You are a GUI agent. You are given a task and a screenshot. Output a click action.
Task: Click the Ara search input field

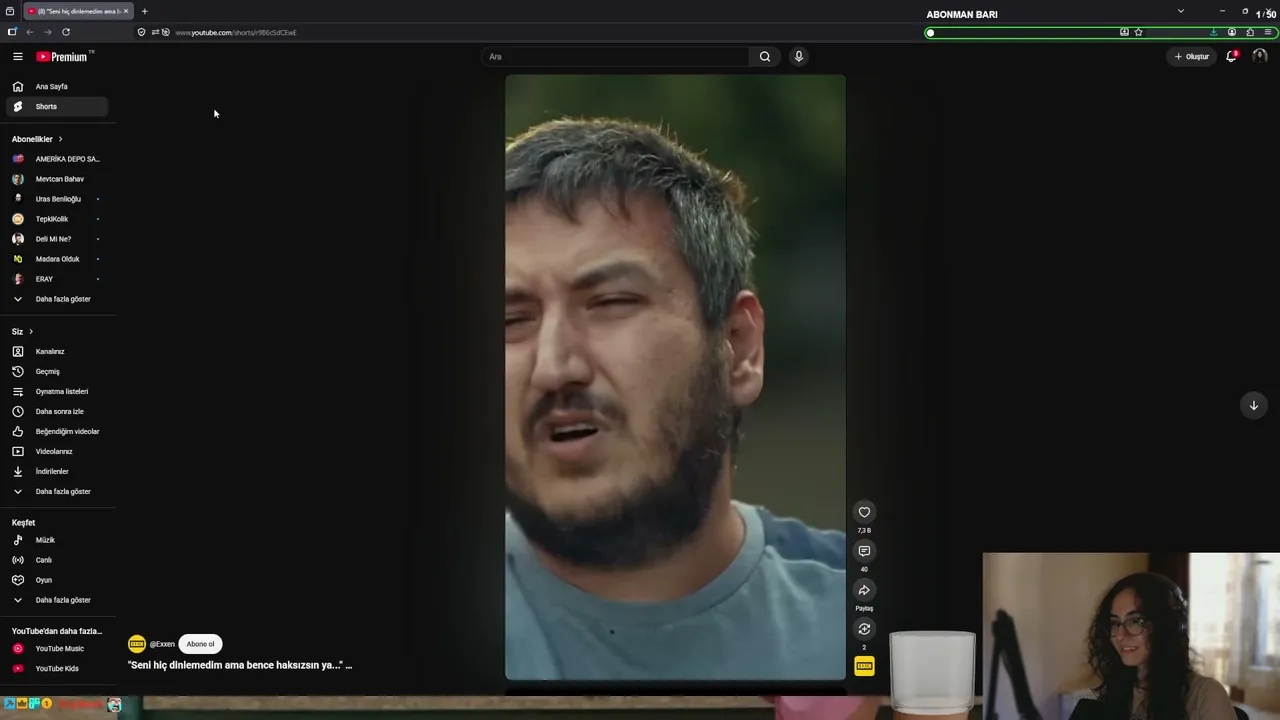click(x=615, y=57)
